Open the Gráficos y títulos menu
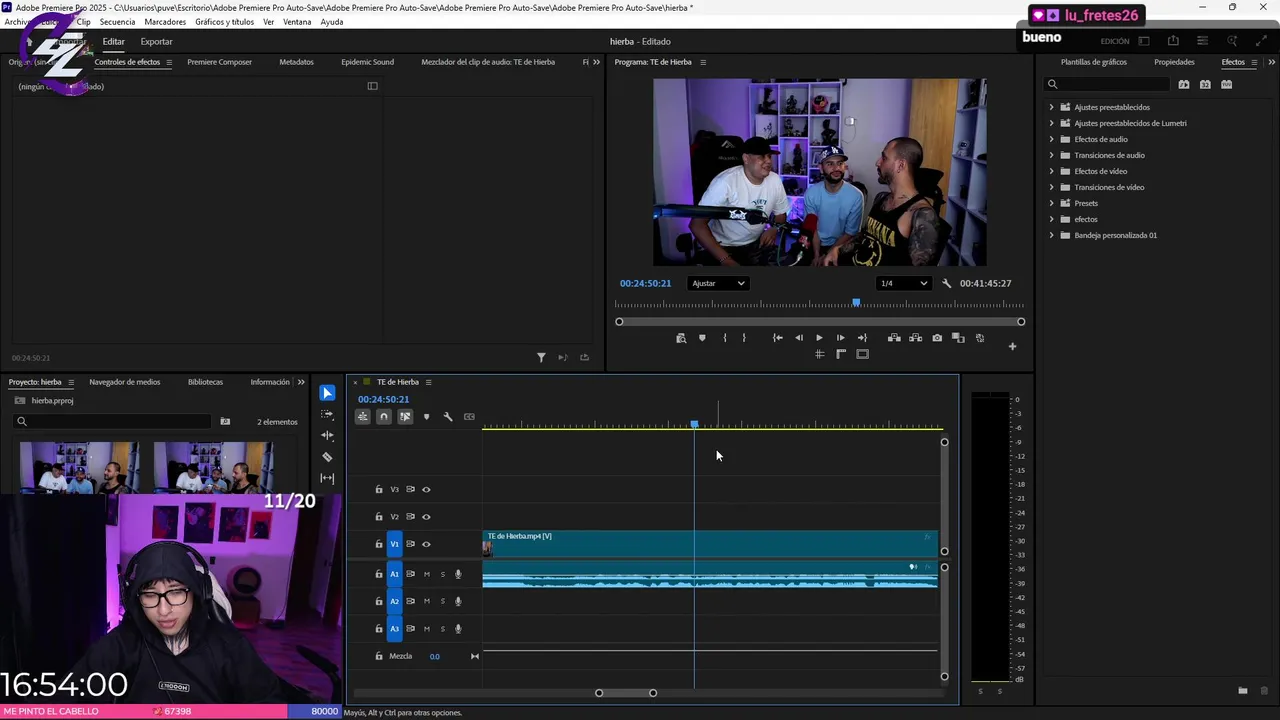Screen dimensions: 1280x720 (224, 22)
